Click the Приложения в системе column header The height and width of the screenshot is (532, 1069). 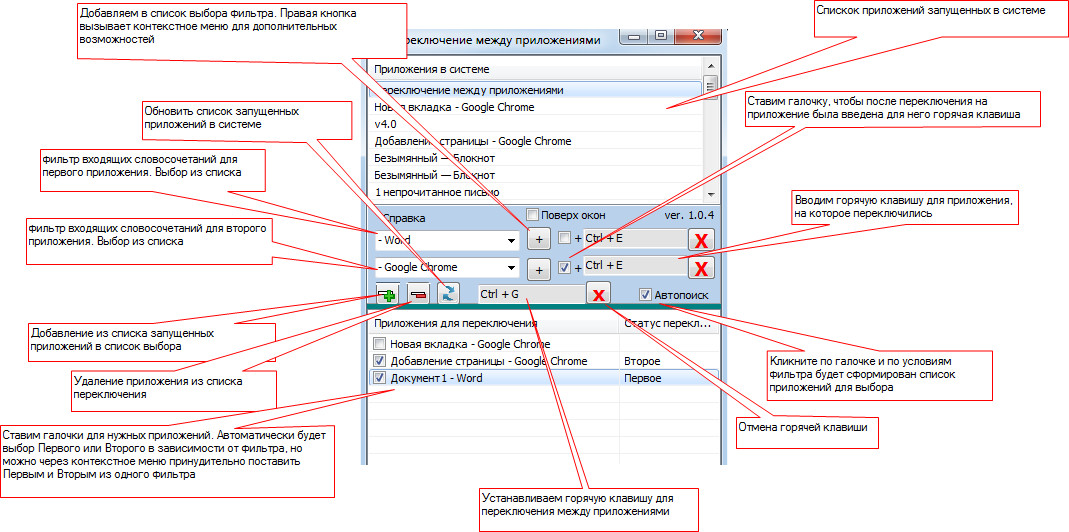[x=535, y=70]
